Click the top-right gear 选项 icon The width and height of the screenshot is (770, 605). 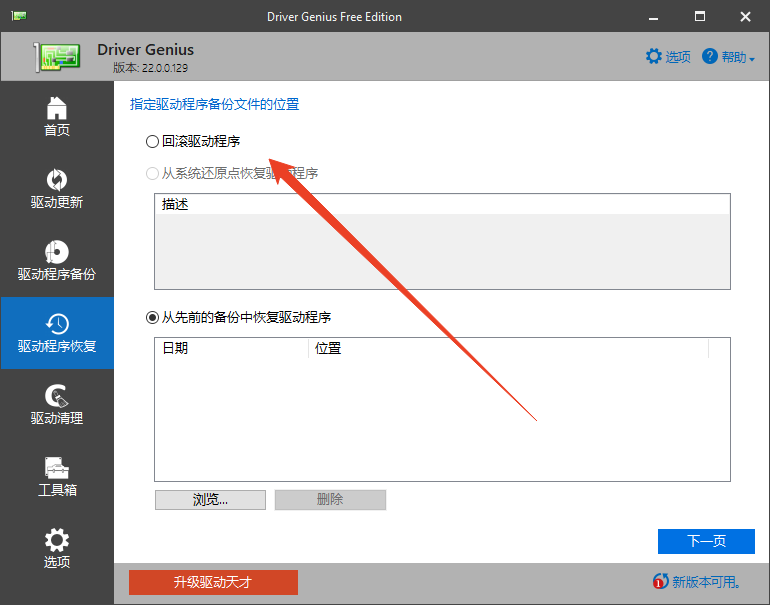654,56
